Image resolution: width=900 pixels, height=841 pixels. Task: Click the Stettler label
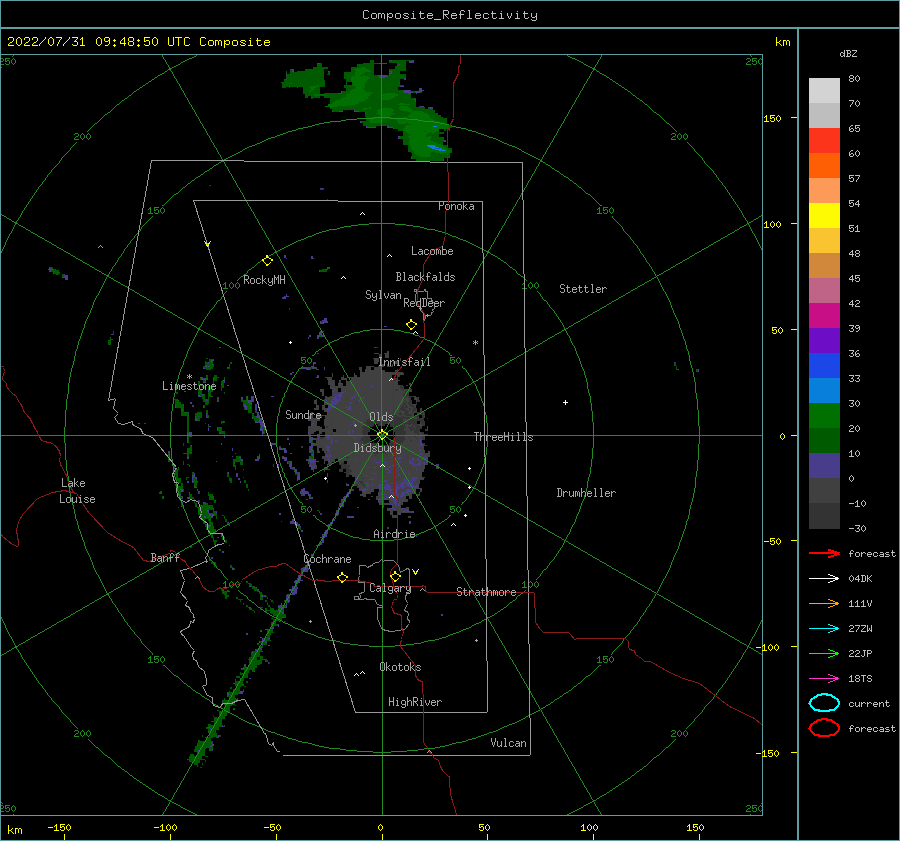[583, 289]
